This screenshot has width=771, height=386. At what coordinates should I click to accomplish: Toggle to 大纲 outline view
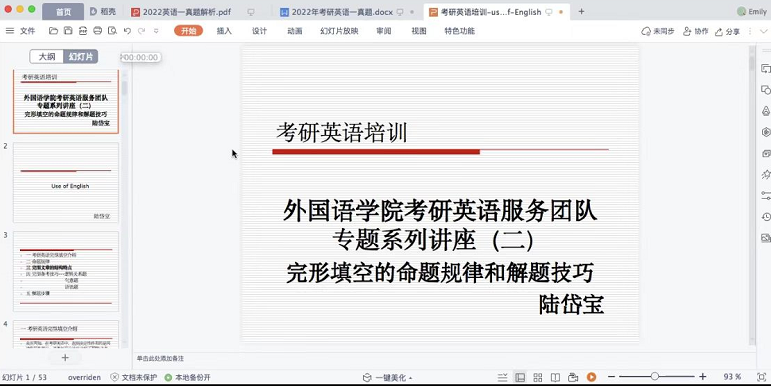point(47,57)
